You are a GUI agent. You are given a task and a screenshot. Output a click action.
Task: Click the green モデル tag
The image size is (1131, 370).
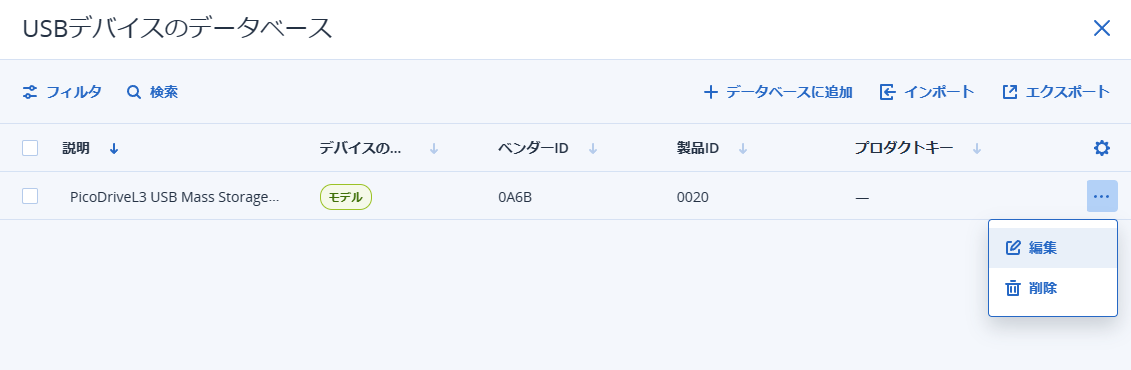click(346, 197)
